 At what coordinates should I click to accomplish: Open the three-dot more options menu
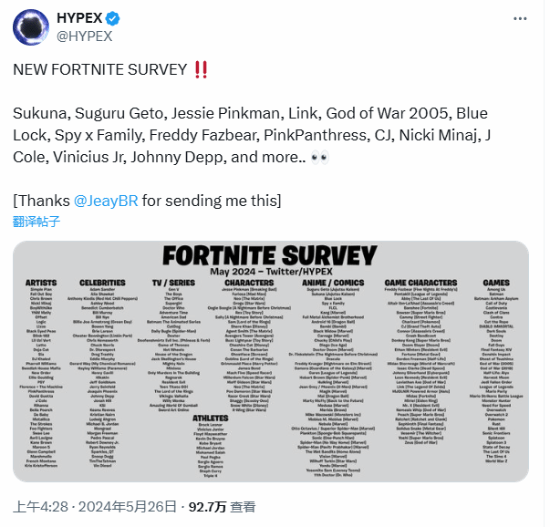pyautogui.click(x=519, y=19)
